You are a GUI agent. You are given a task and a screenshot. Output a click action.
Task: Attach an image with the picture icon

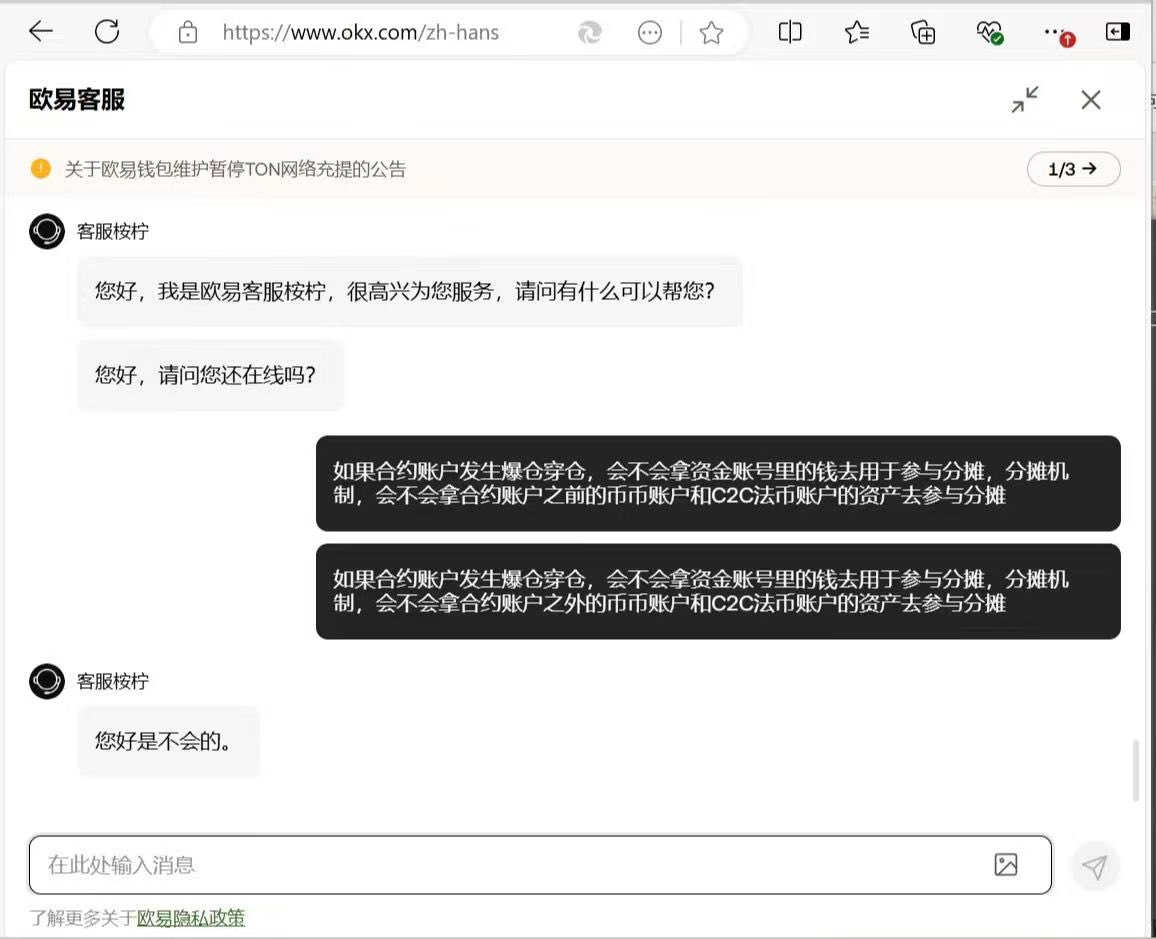(x=1006, y=865)
